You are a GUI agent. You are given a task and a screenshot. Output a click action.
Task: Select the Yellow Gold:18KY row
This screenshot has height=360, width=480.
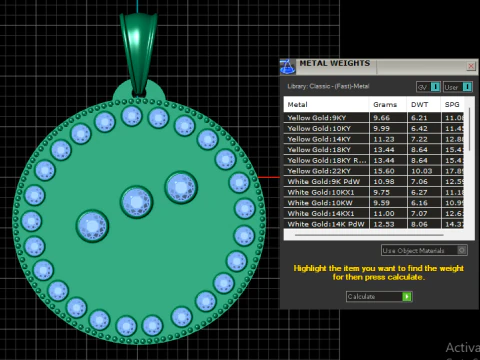pyautogui.click(x=374, y=149)
